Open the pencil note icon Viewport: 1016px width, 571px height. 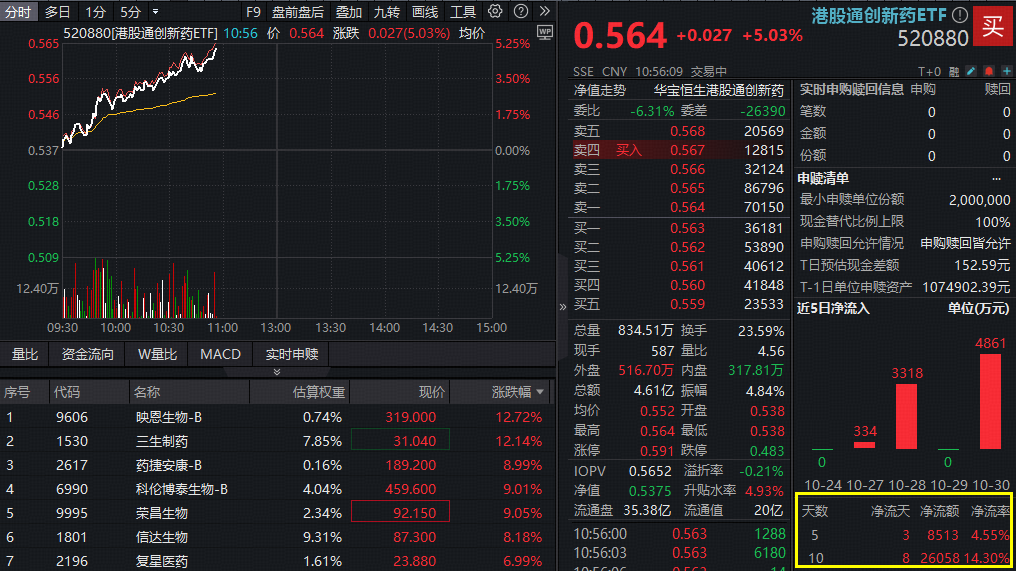(970, 72)
